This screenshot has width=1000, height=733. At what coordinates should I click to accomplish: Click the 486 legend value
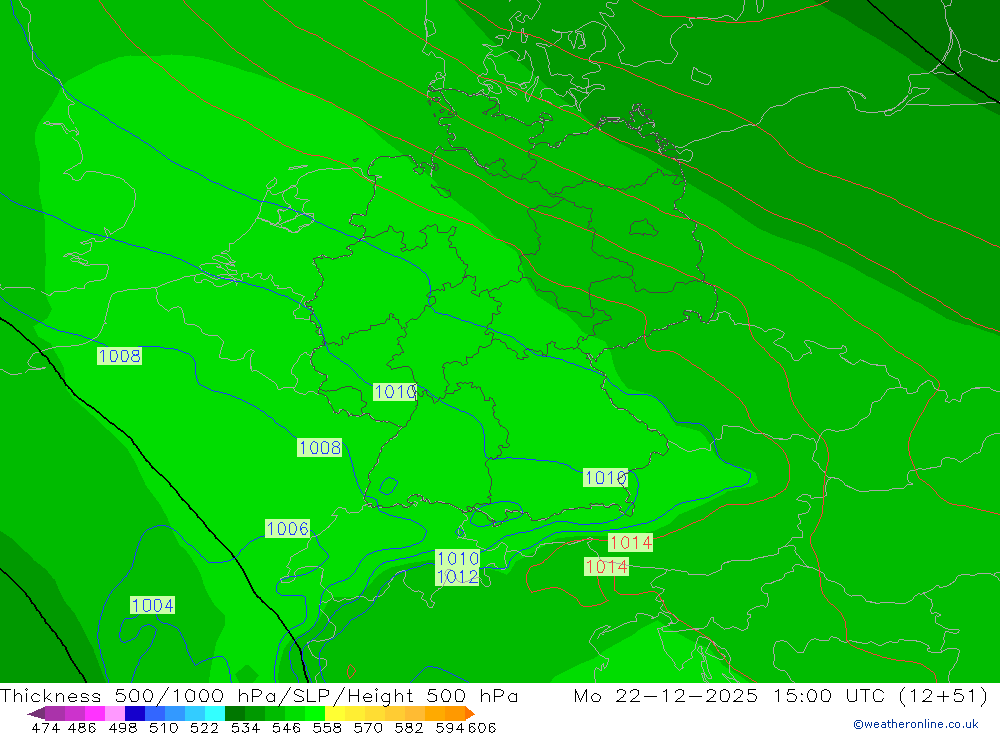click(x=82, y=727)
